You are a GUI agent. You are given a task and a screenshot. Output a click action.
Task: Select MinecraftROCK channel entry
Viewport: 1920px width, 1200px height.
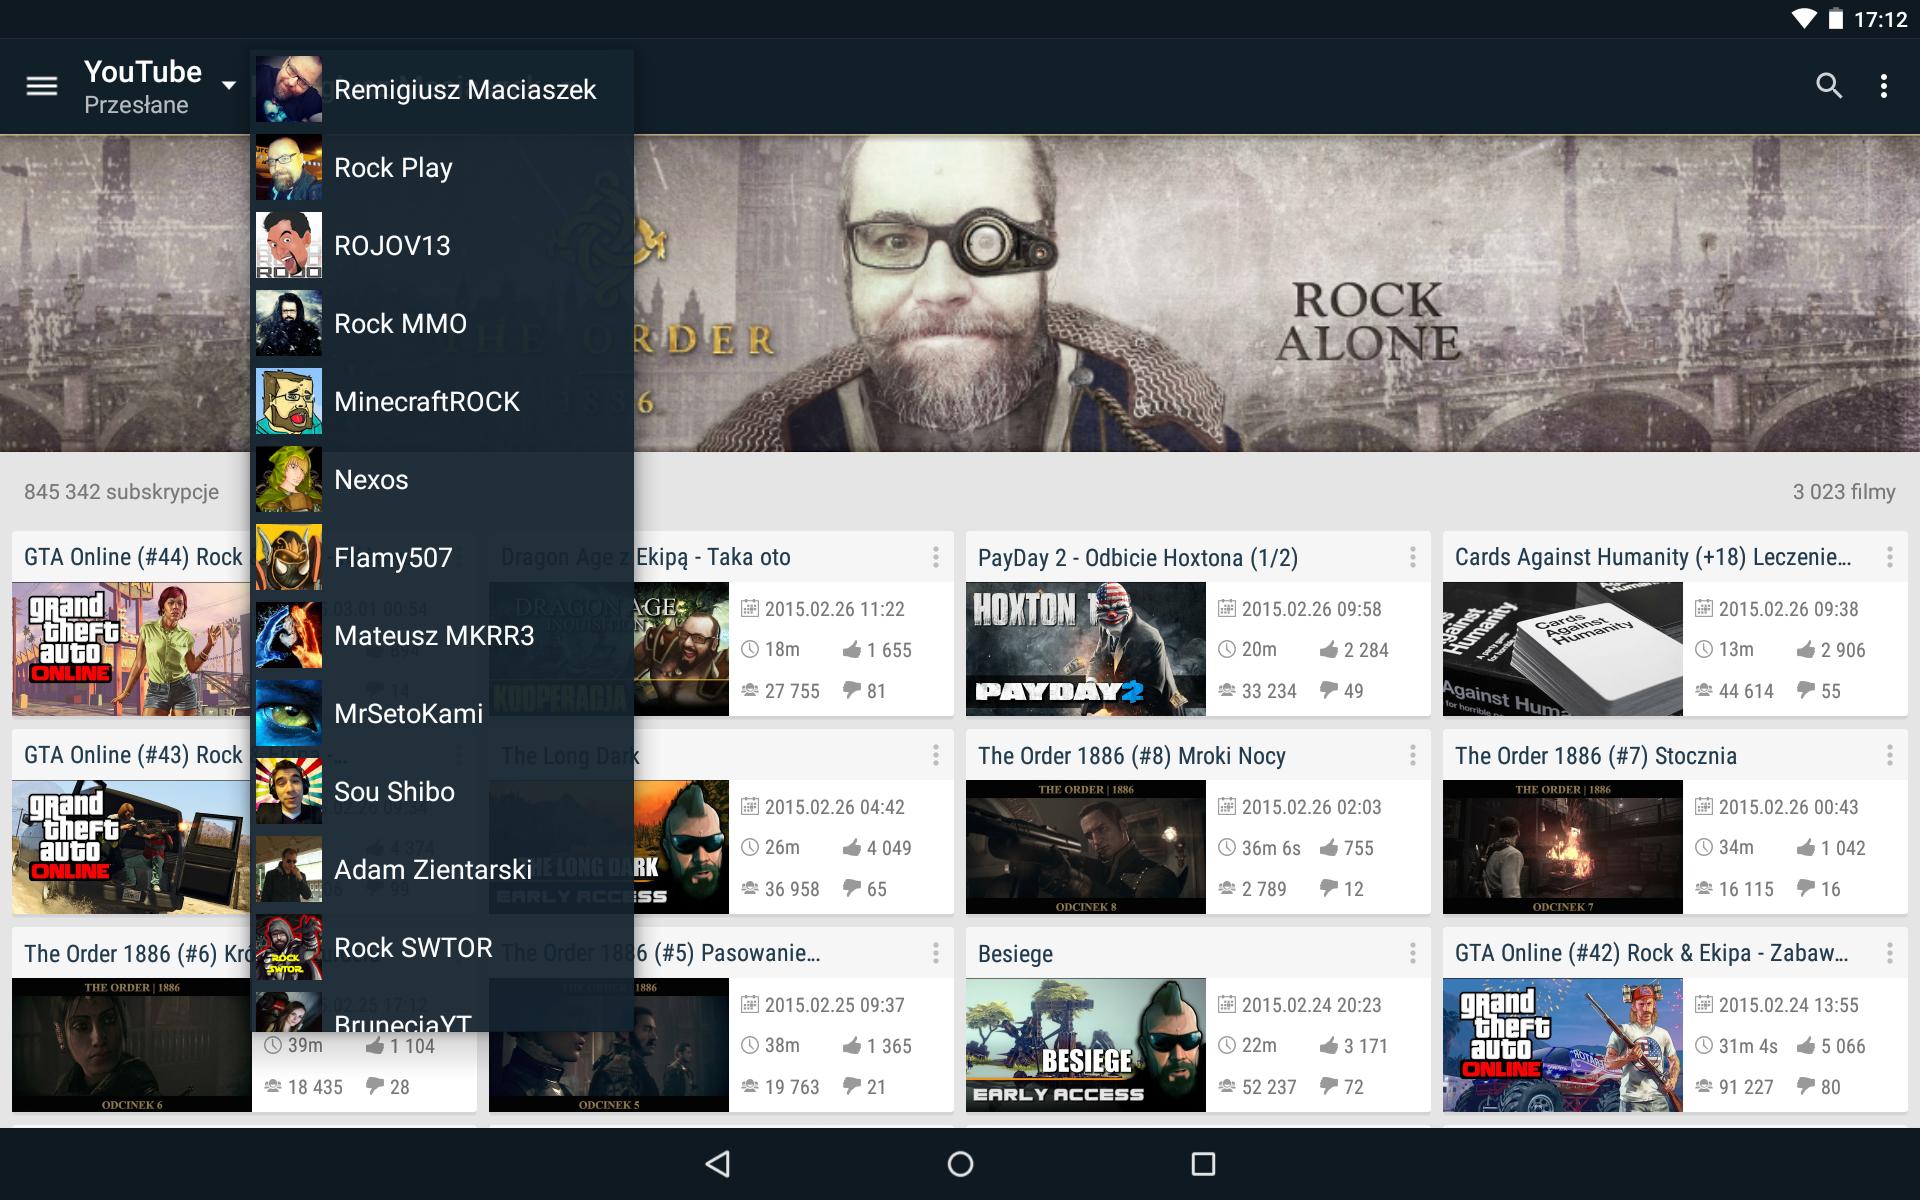[x=442, y=402]
